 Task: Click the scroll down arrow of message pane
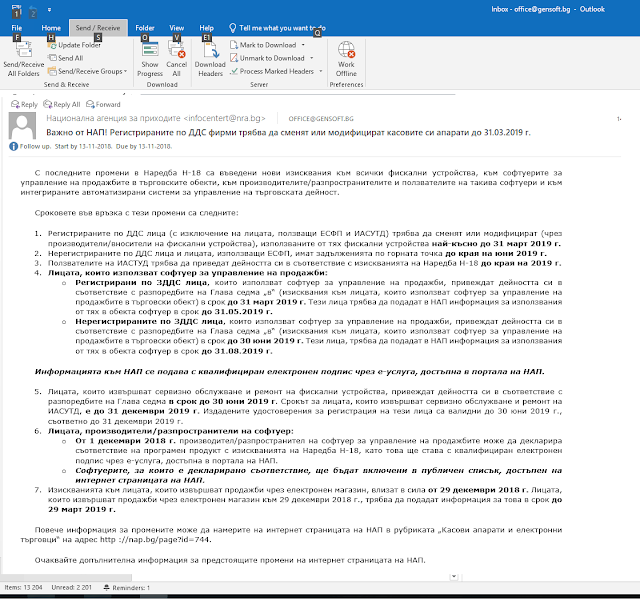tap(453, 577)
